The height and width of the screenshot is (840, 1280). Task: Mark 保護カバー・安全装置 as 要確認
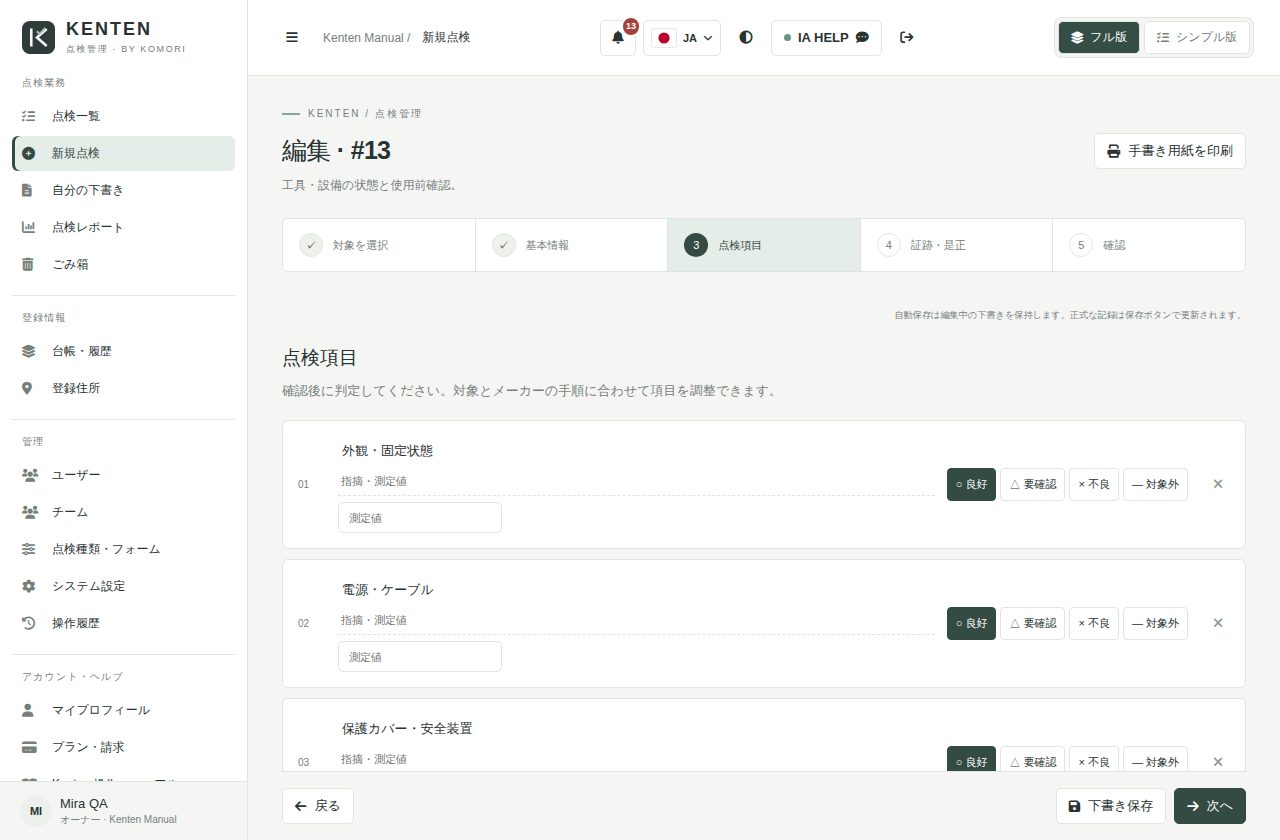1032,759
